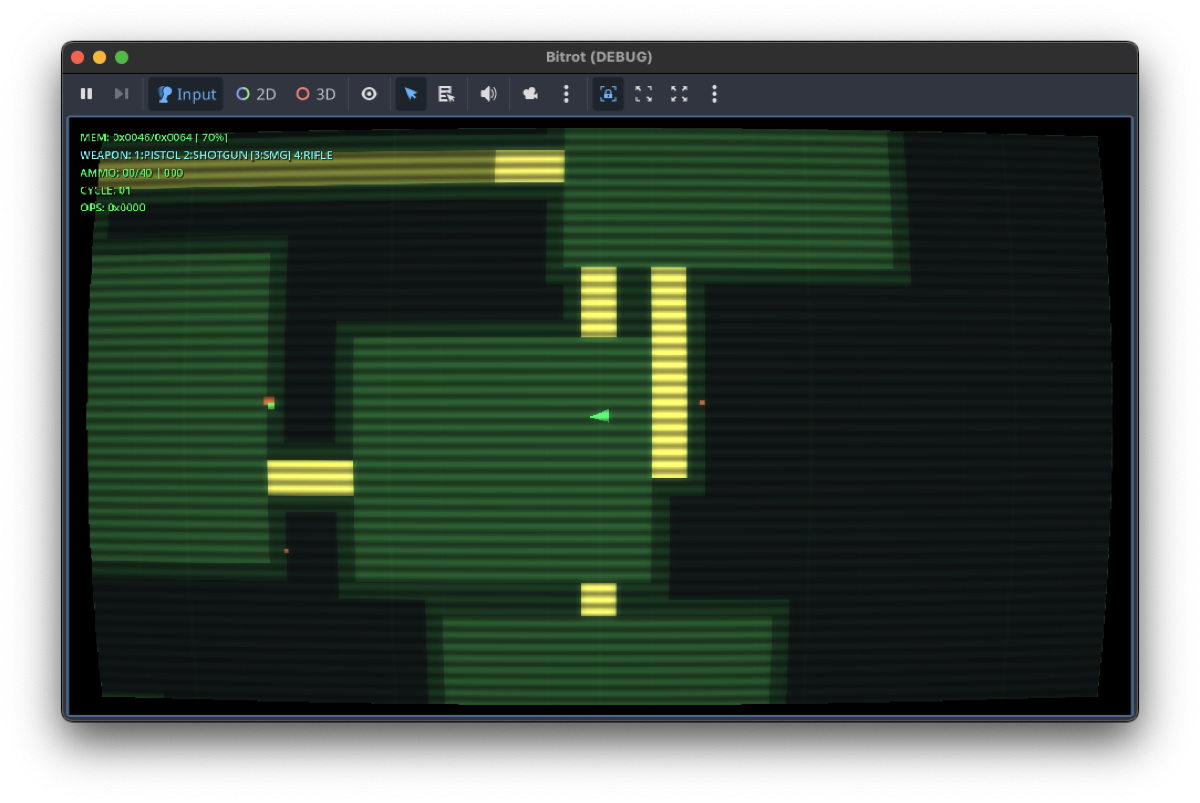Viewport: 1200px width, 803px height.
Task: Step to the next frame
Action: (121, 93)
